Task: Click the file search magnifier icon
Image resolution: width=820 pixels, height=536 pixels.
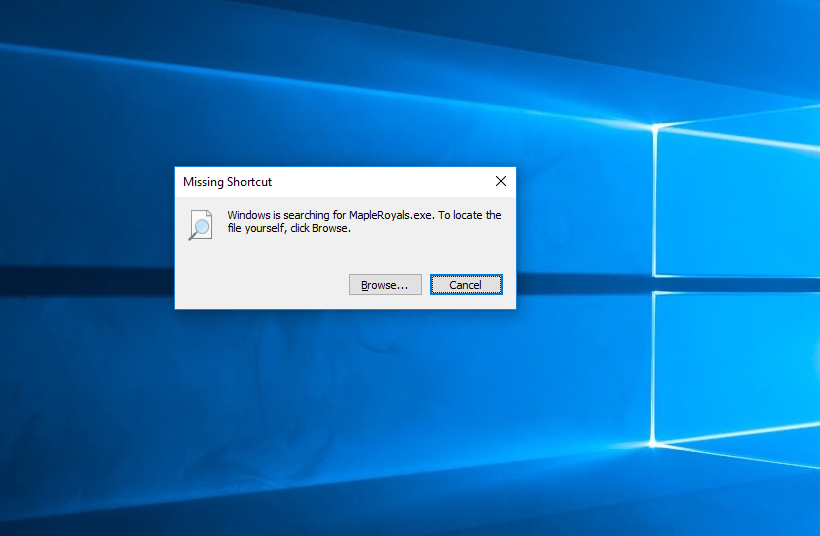Action: tap(200, 225)
